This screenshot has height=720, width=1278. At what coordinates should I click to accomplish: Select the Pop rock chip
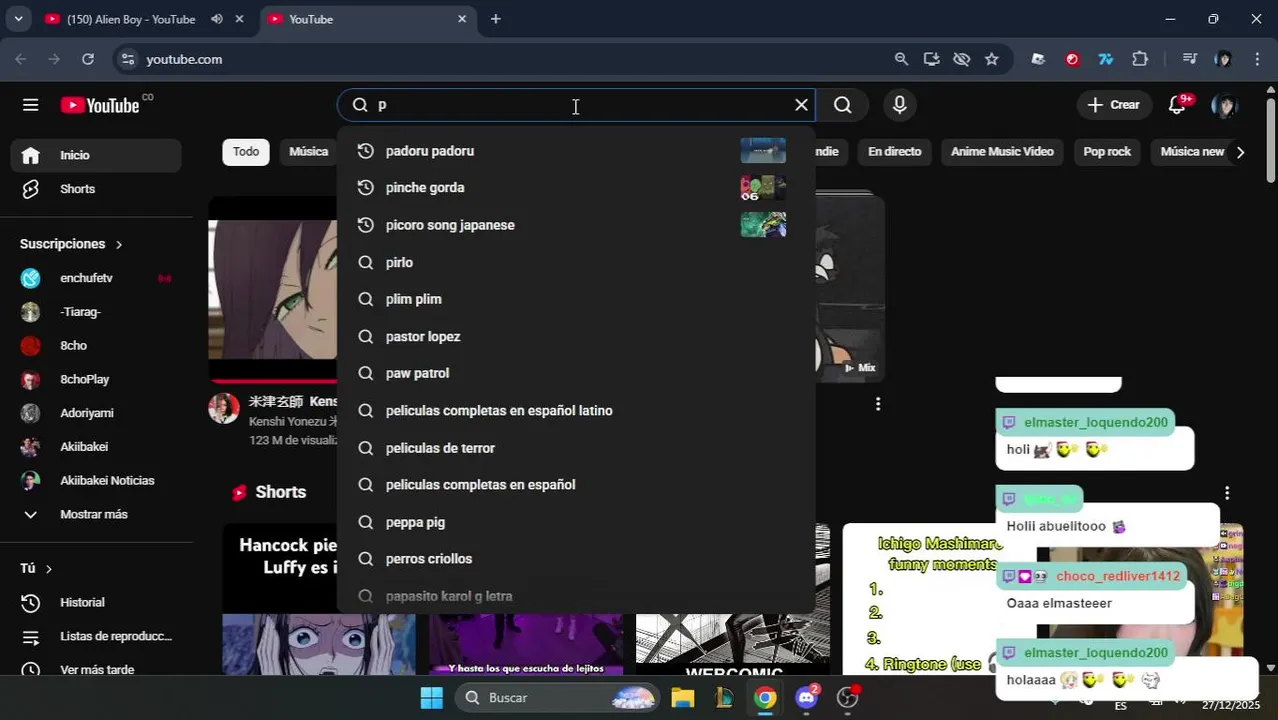(x=1107, y=152)
